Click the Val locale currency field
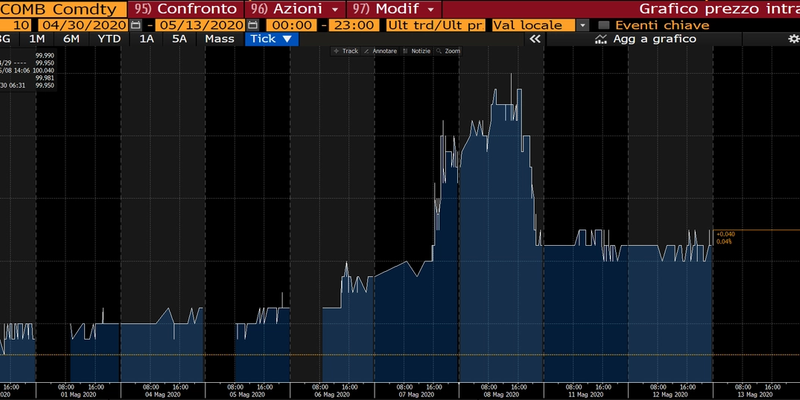The height and width of the screenshot is (400, 800). (534, 26)
